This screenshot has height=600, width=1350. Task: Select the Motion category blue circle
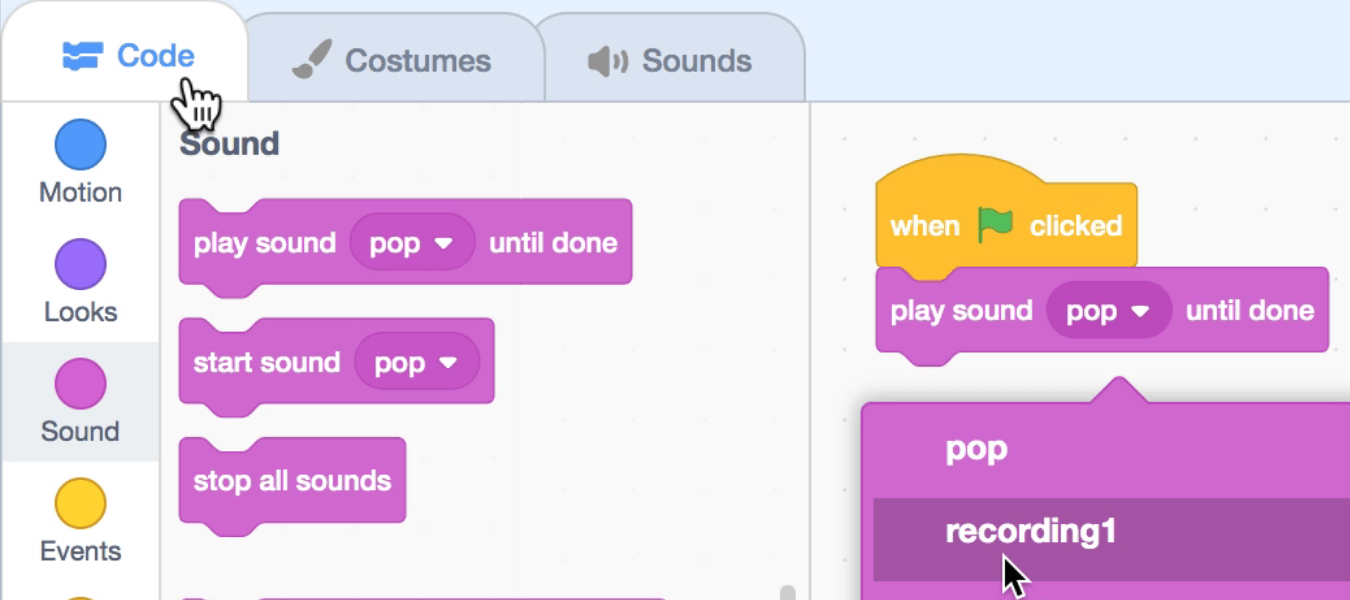[x=80, y=145]
